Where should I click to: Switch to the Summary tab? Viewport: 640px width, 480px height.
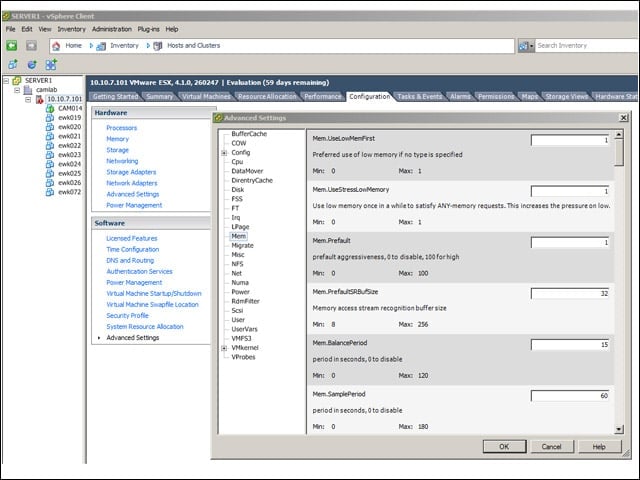(160, 97)
